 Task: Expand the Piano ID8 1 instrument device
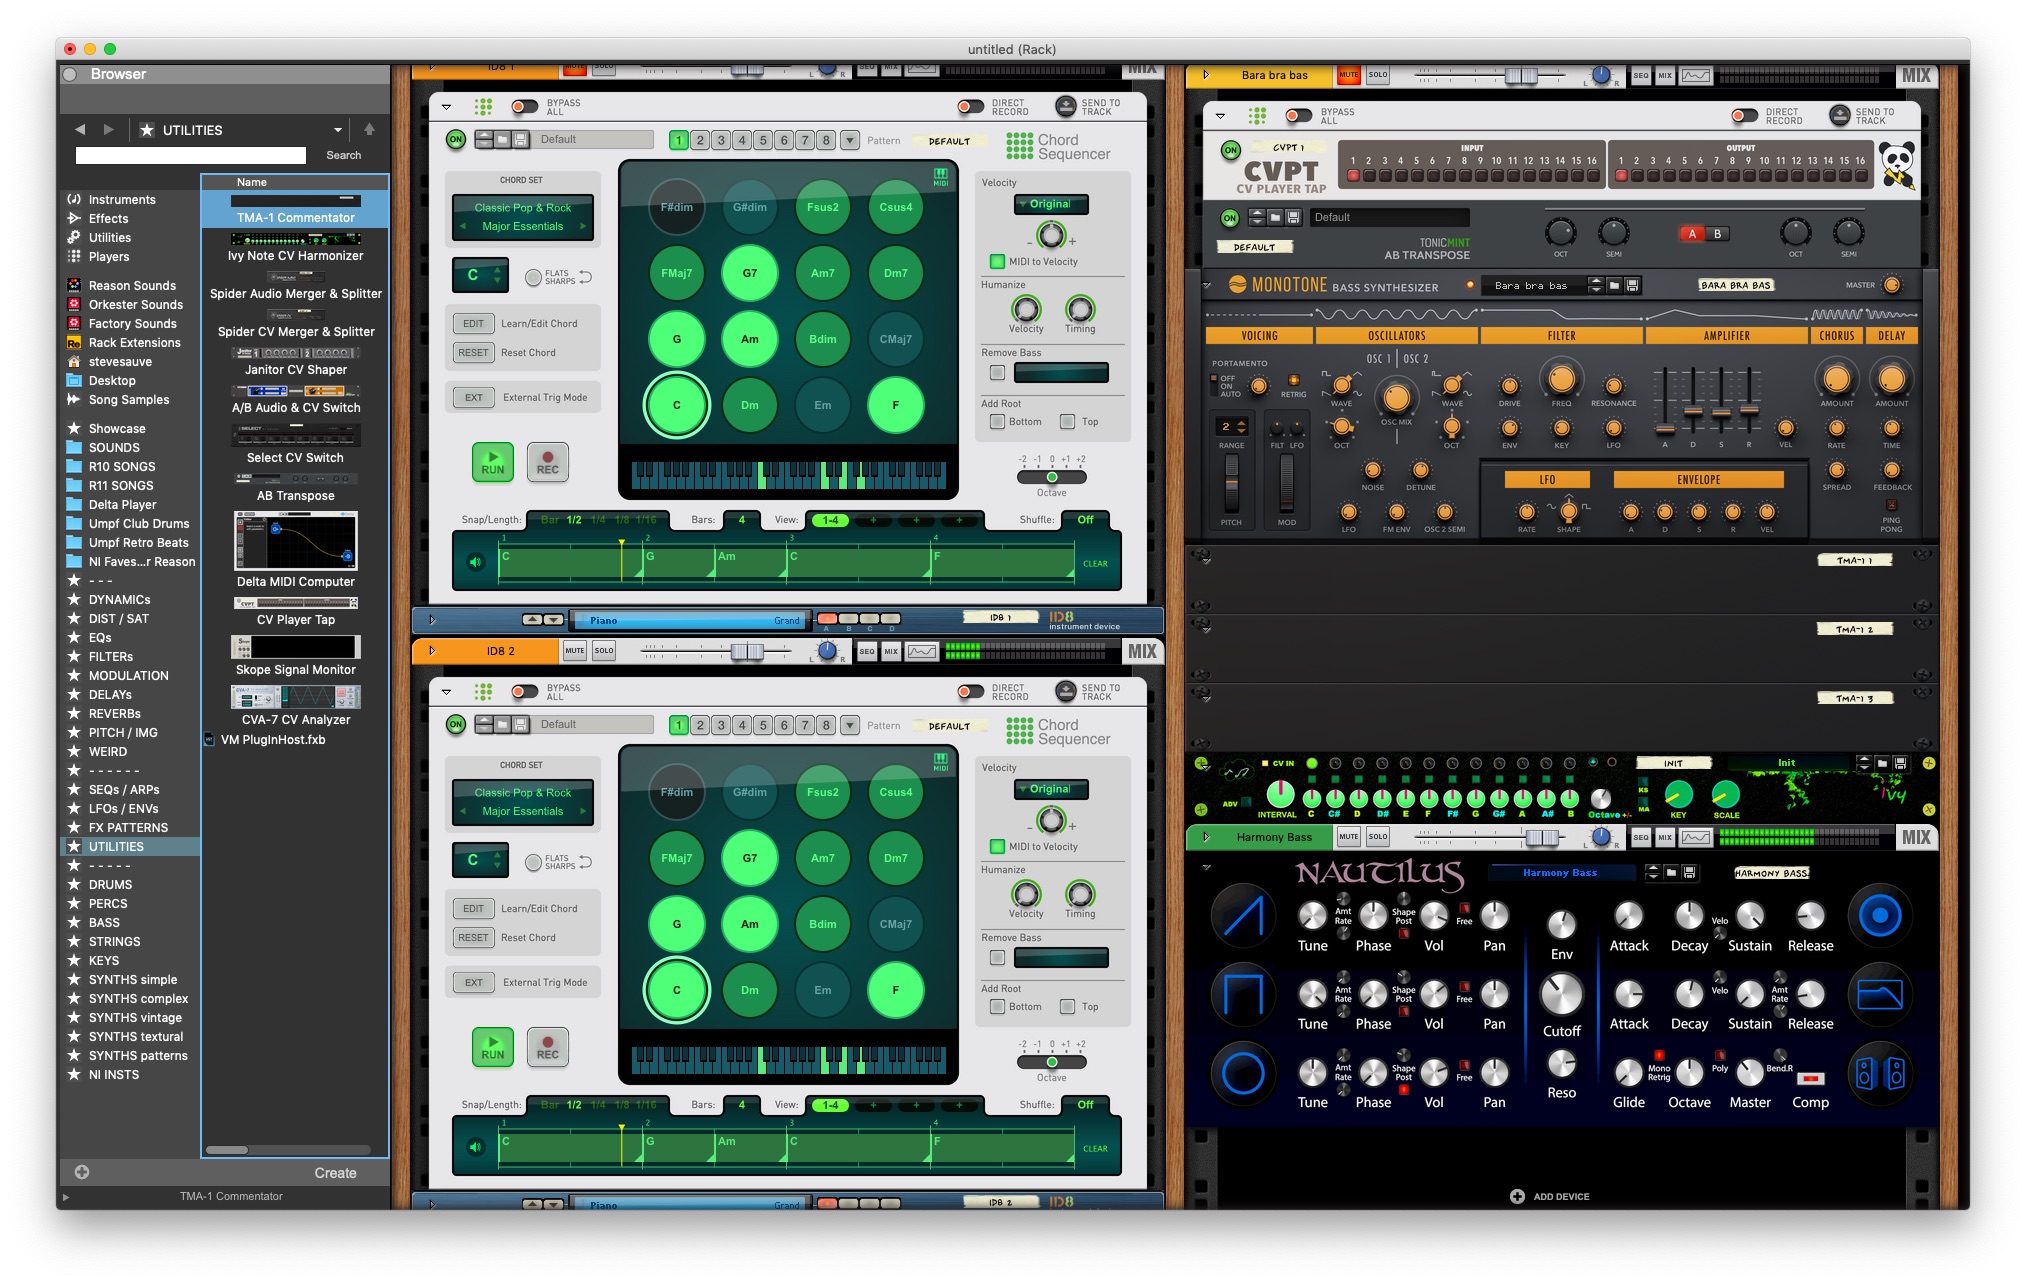[x=431, y=620]
